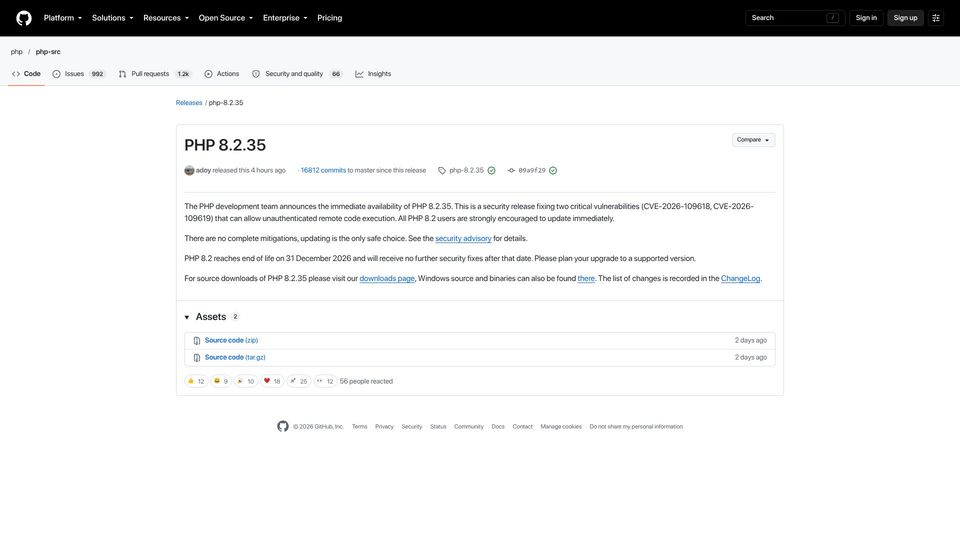Open the Community footer link
960x540 pixels.
tap(468, 427)
